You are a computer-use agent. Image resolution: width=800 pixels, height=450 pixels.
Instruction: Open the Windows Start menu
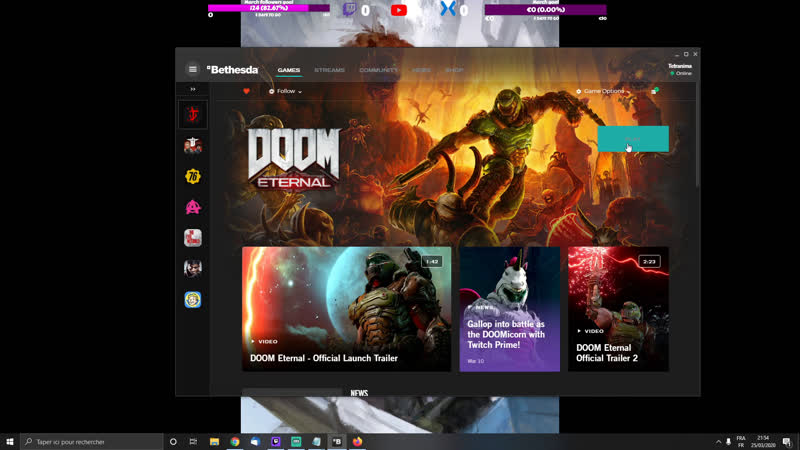point(10,442)
